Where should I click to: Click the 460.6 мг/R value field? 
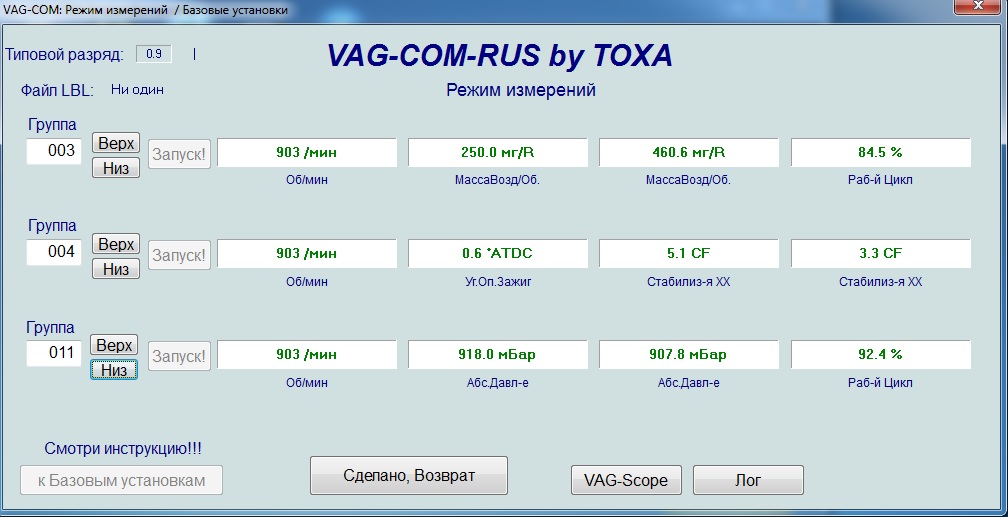(x=688, y=153)
